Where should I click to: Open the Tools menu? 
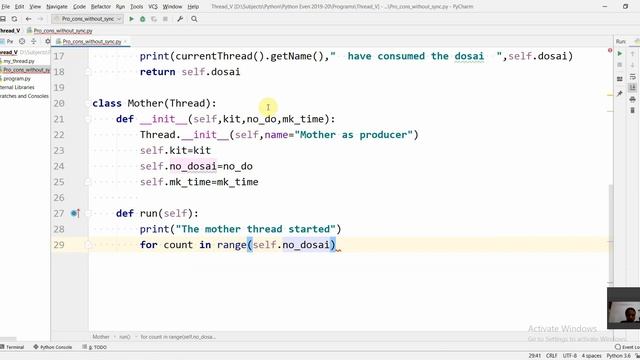136,7
